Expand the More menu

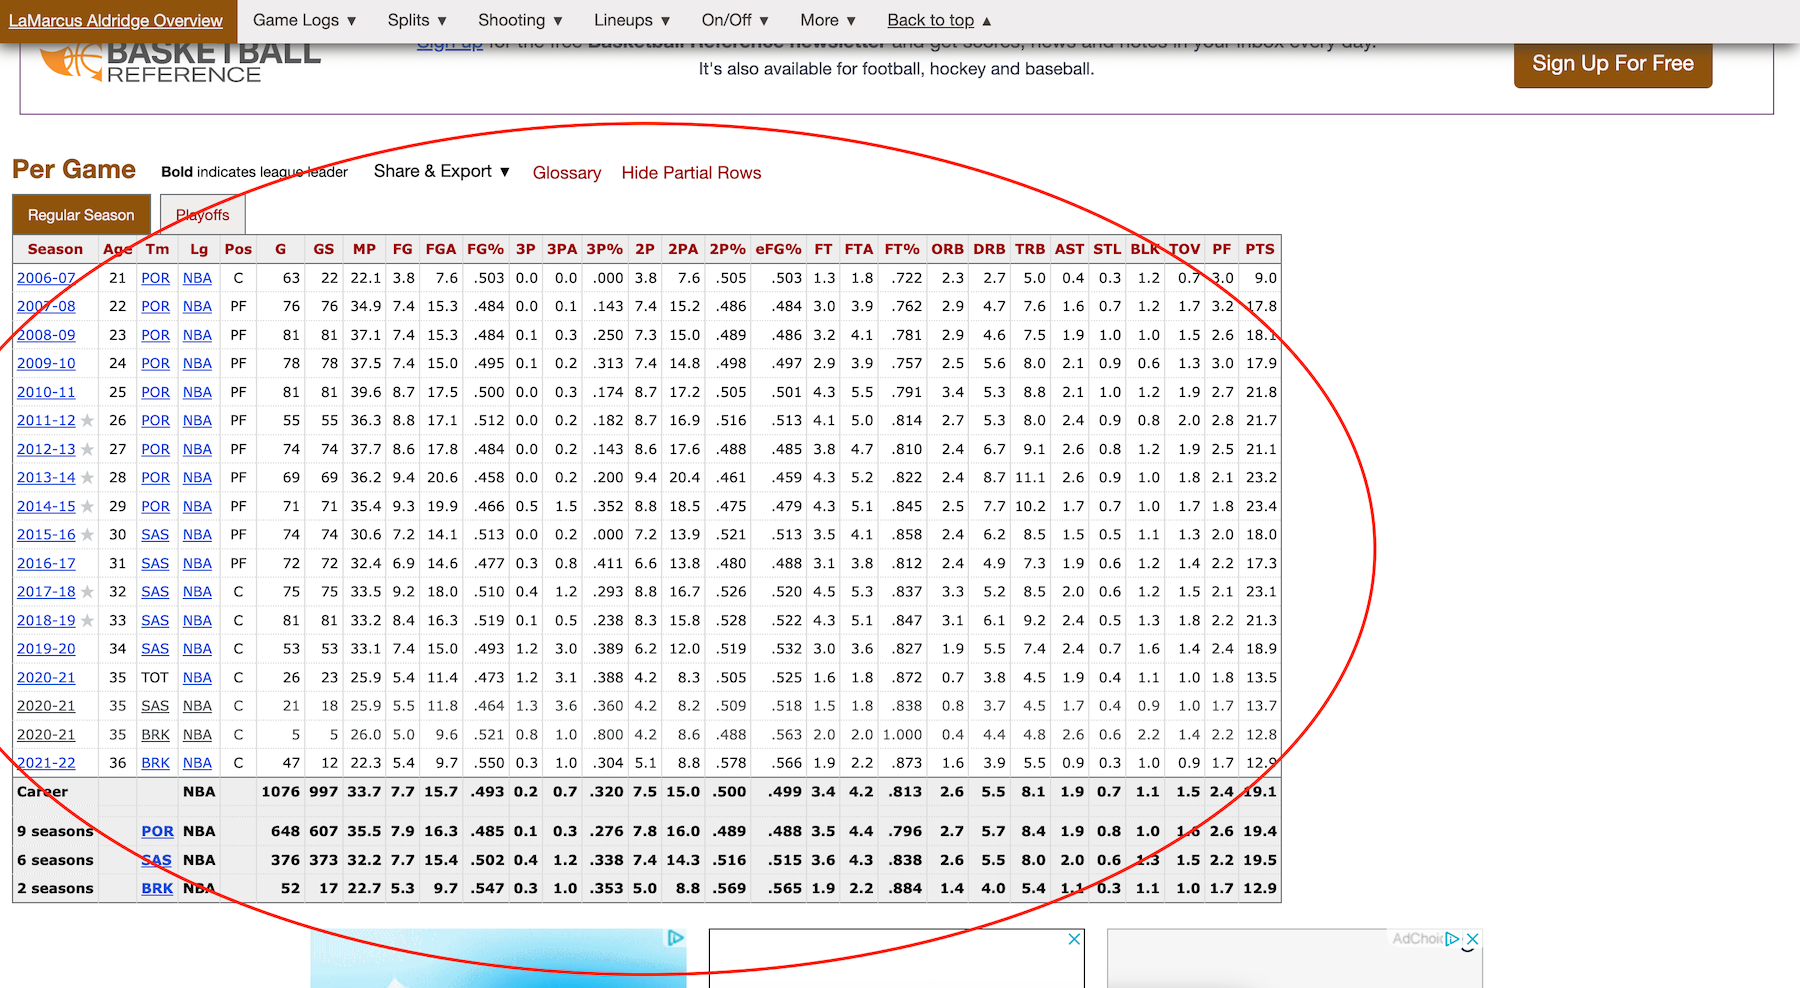pos(828,20)
